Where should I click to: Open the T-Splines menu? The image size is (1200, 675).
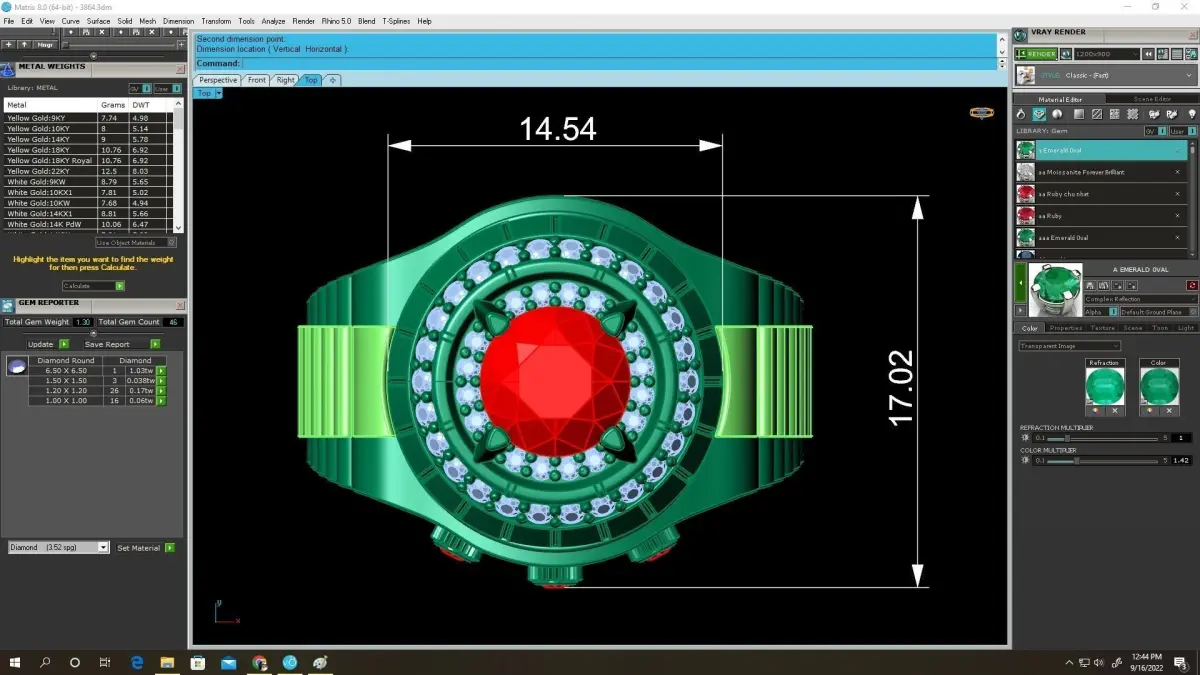[397, 21]
